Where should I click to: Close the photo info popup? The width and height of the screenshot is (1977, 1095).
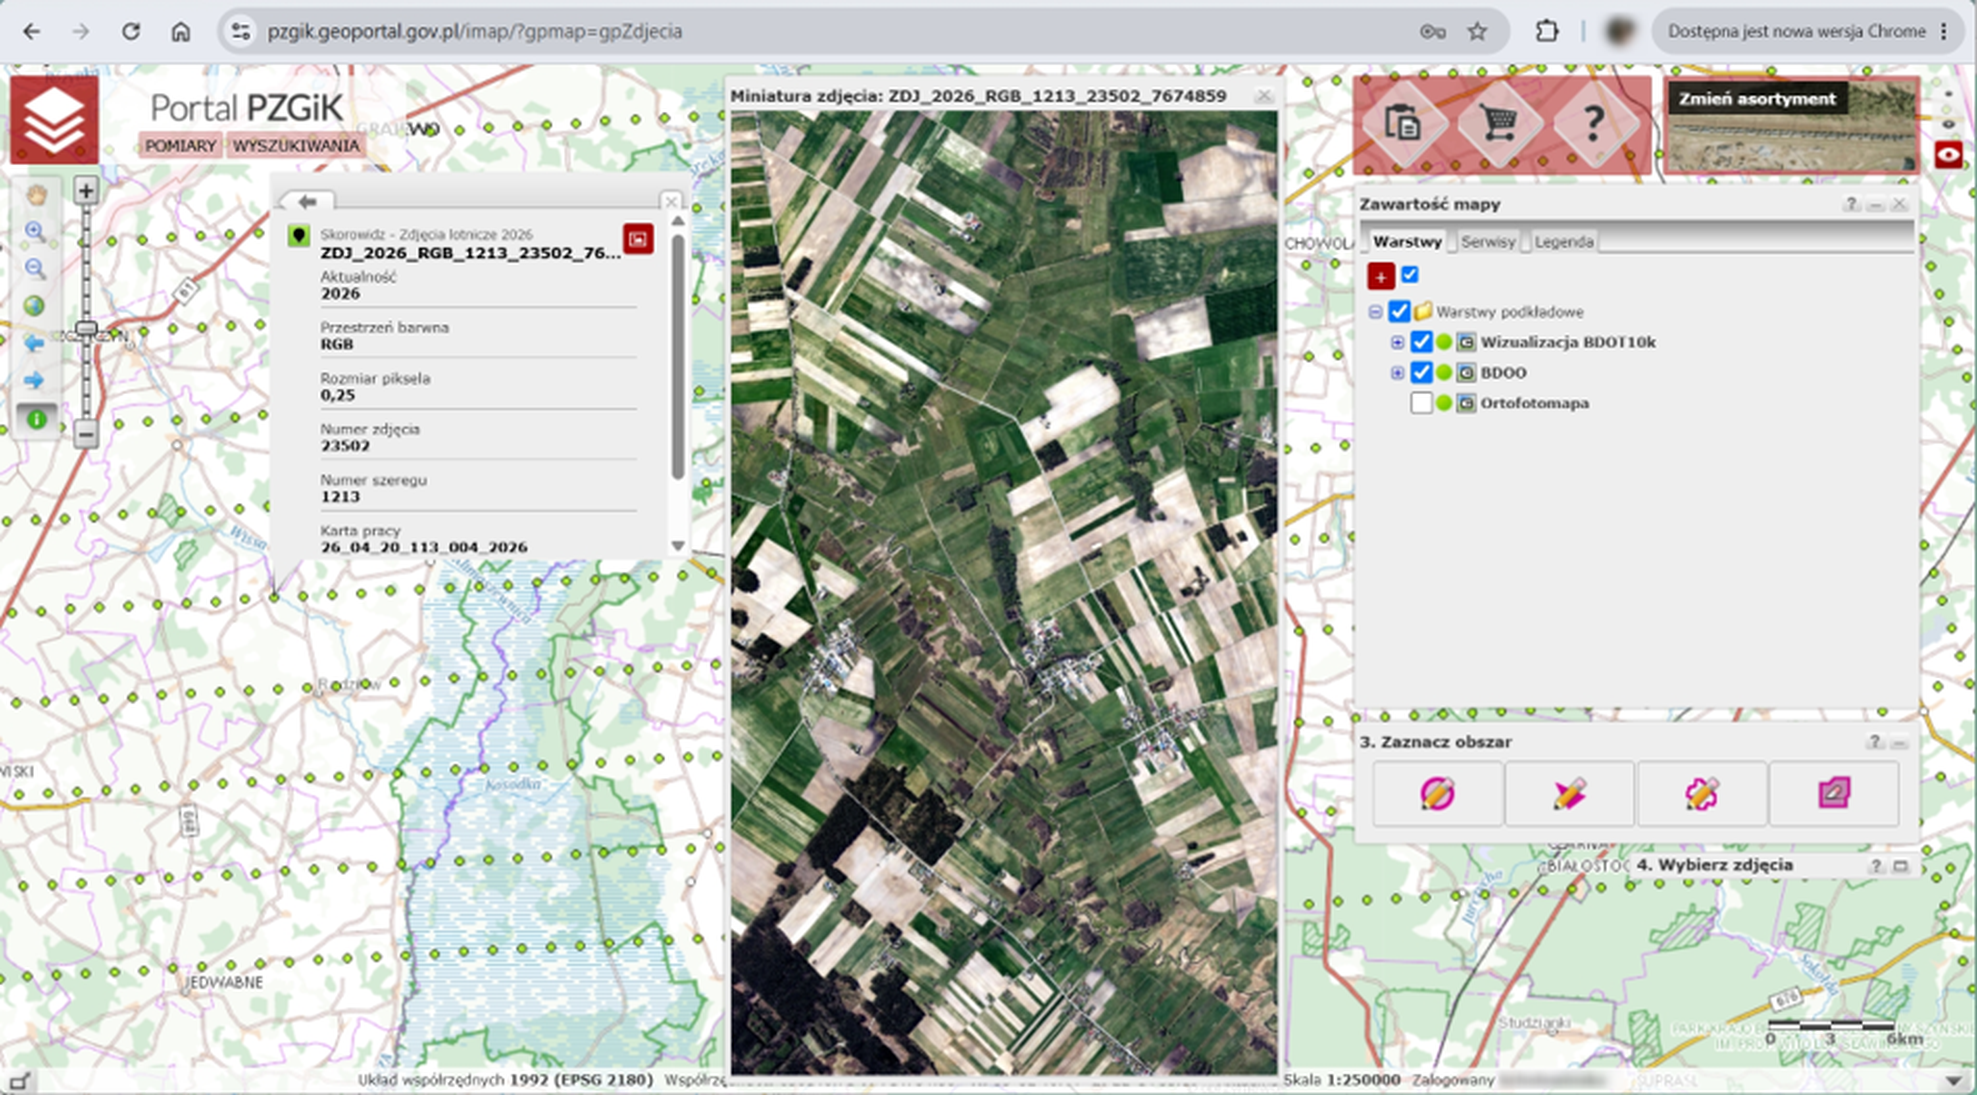click(671, 201)
